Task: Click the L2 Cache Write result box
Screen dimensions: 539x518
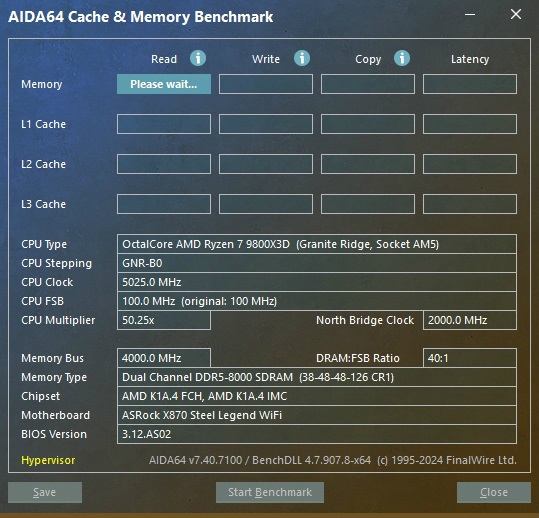Action: pyautogui.click(x=266, y=164)
